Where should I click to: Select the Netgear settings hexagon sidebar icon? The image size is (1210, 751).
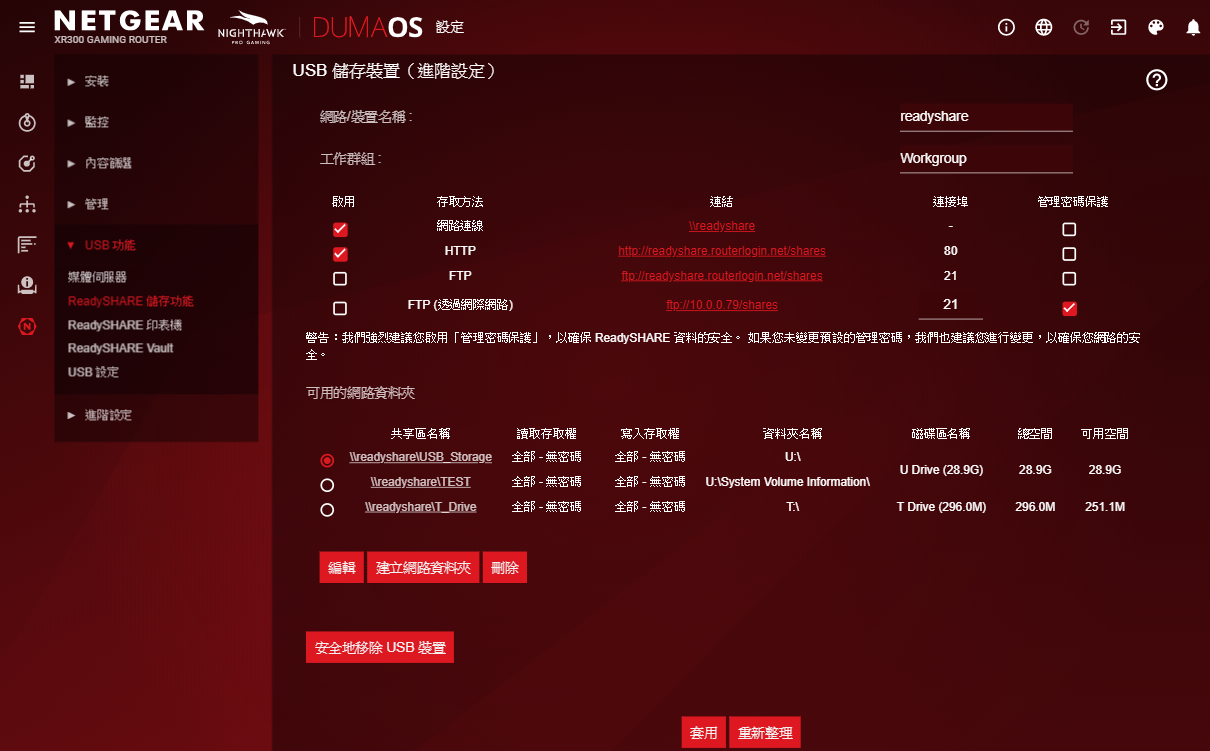coord(27,326)
